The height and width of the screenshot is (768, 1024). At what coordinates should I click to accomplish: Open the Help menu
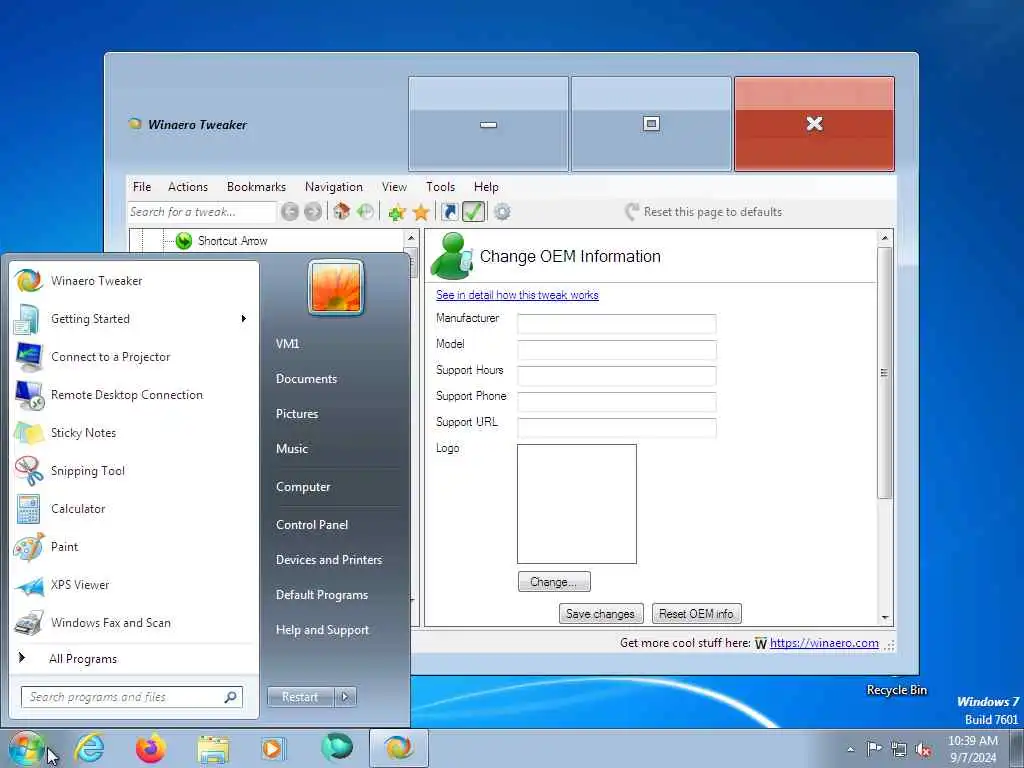tap(486, 187)
